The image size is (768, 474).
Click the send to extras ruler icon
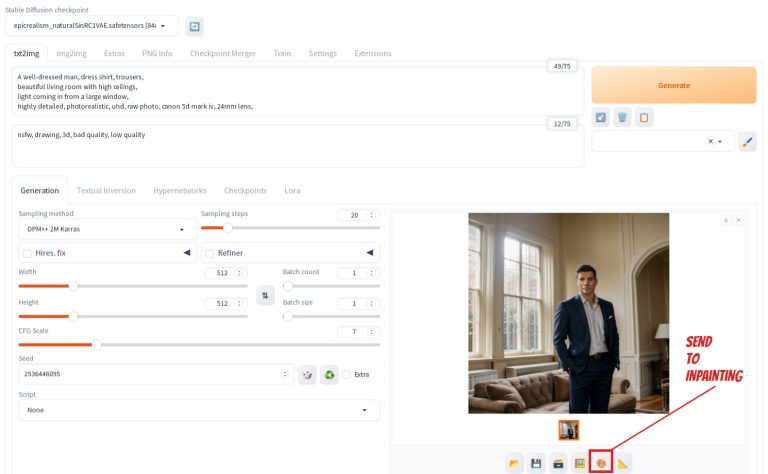point(623,462)
